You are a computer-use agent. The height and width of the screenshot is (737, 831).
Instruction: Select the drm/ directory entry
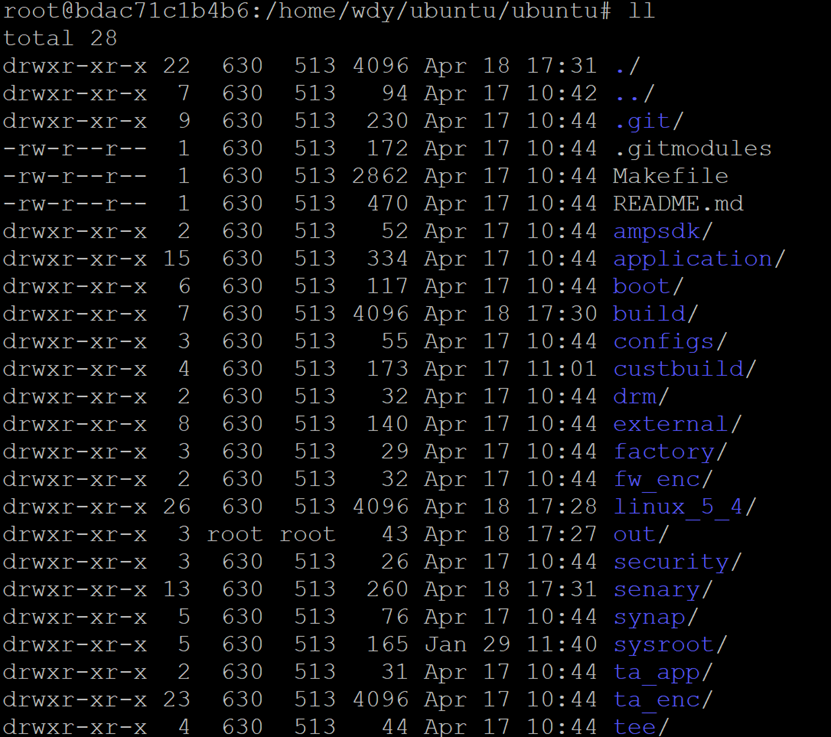pyautogui.click(x=641, y=396)
